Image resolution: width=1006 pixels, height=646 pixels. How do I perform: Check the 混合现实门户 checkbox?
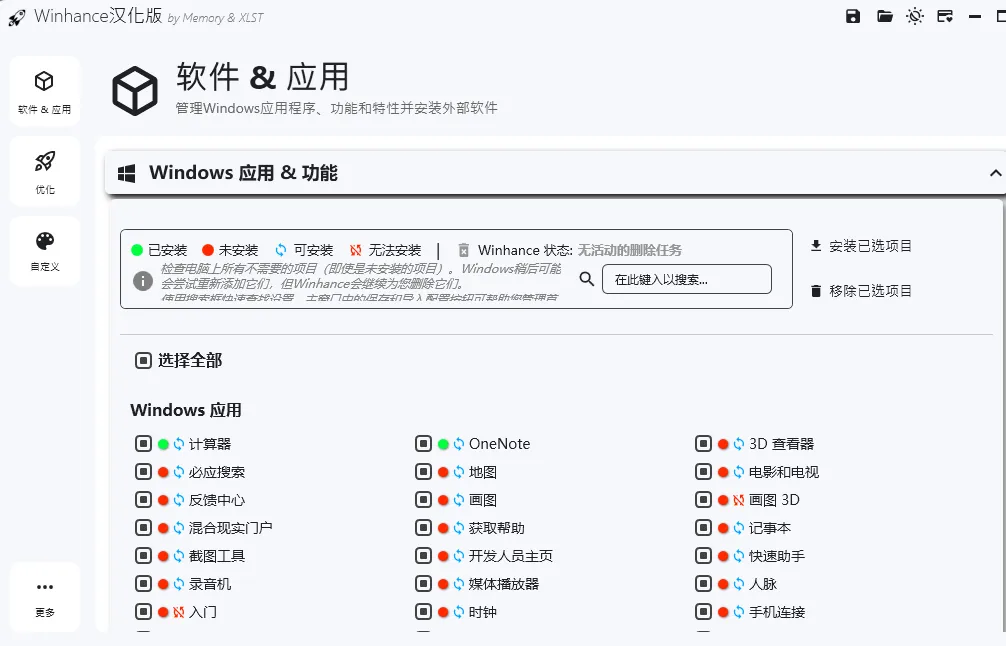(x=143, y=528)
